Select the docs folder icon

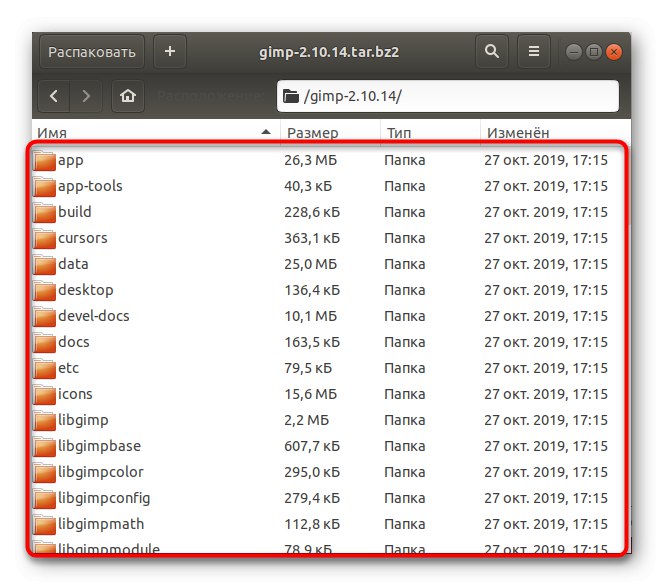pyautogui.click(x=44, y=342)
